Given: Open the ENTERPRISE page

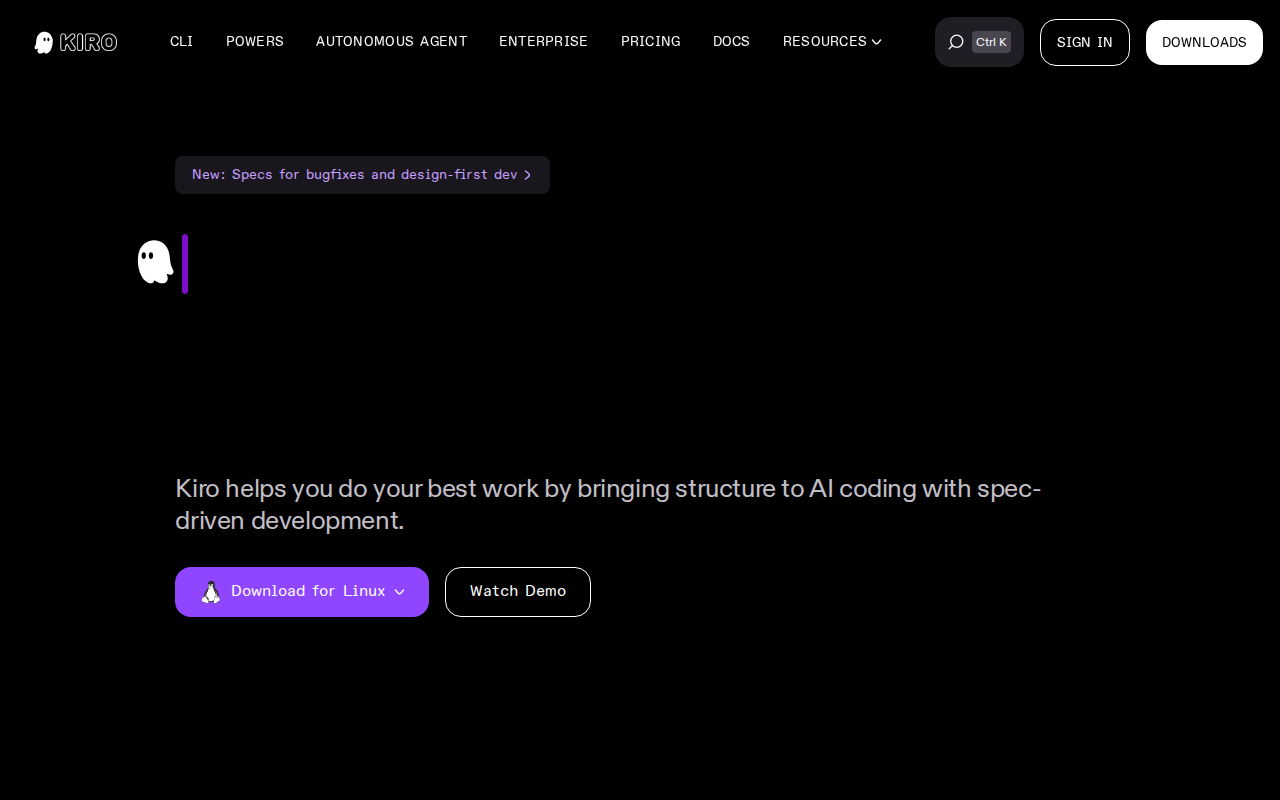Looking at the screenshot, I should point(543,42).
